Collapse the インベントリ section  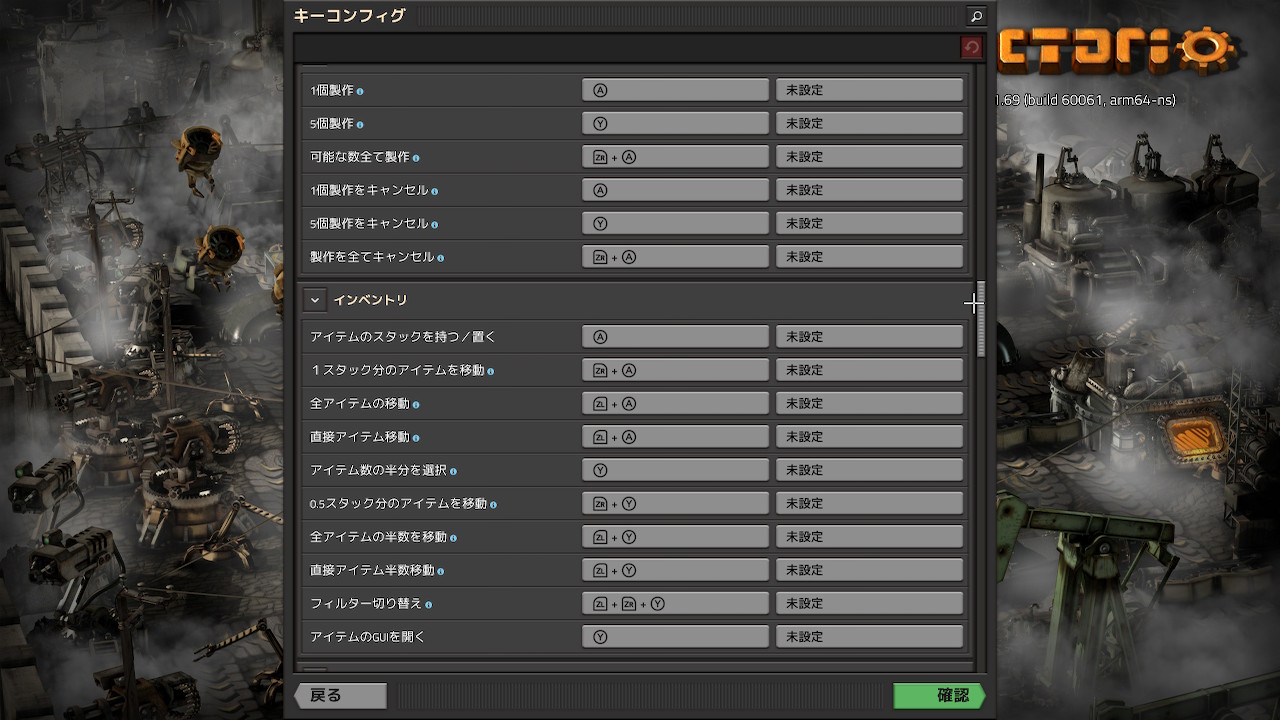pyautogui.click(x=315, y=299)
